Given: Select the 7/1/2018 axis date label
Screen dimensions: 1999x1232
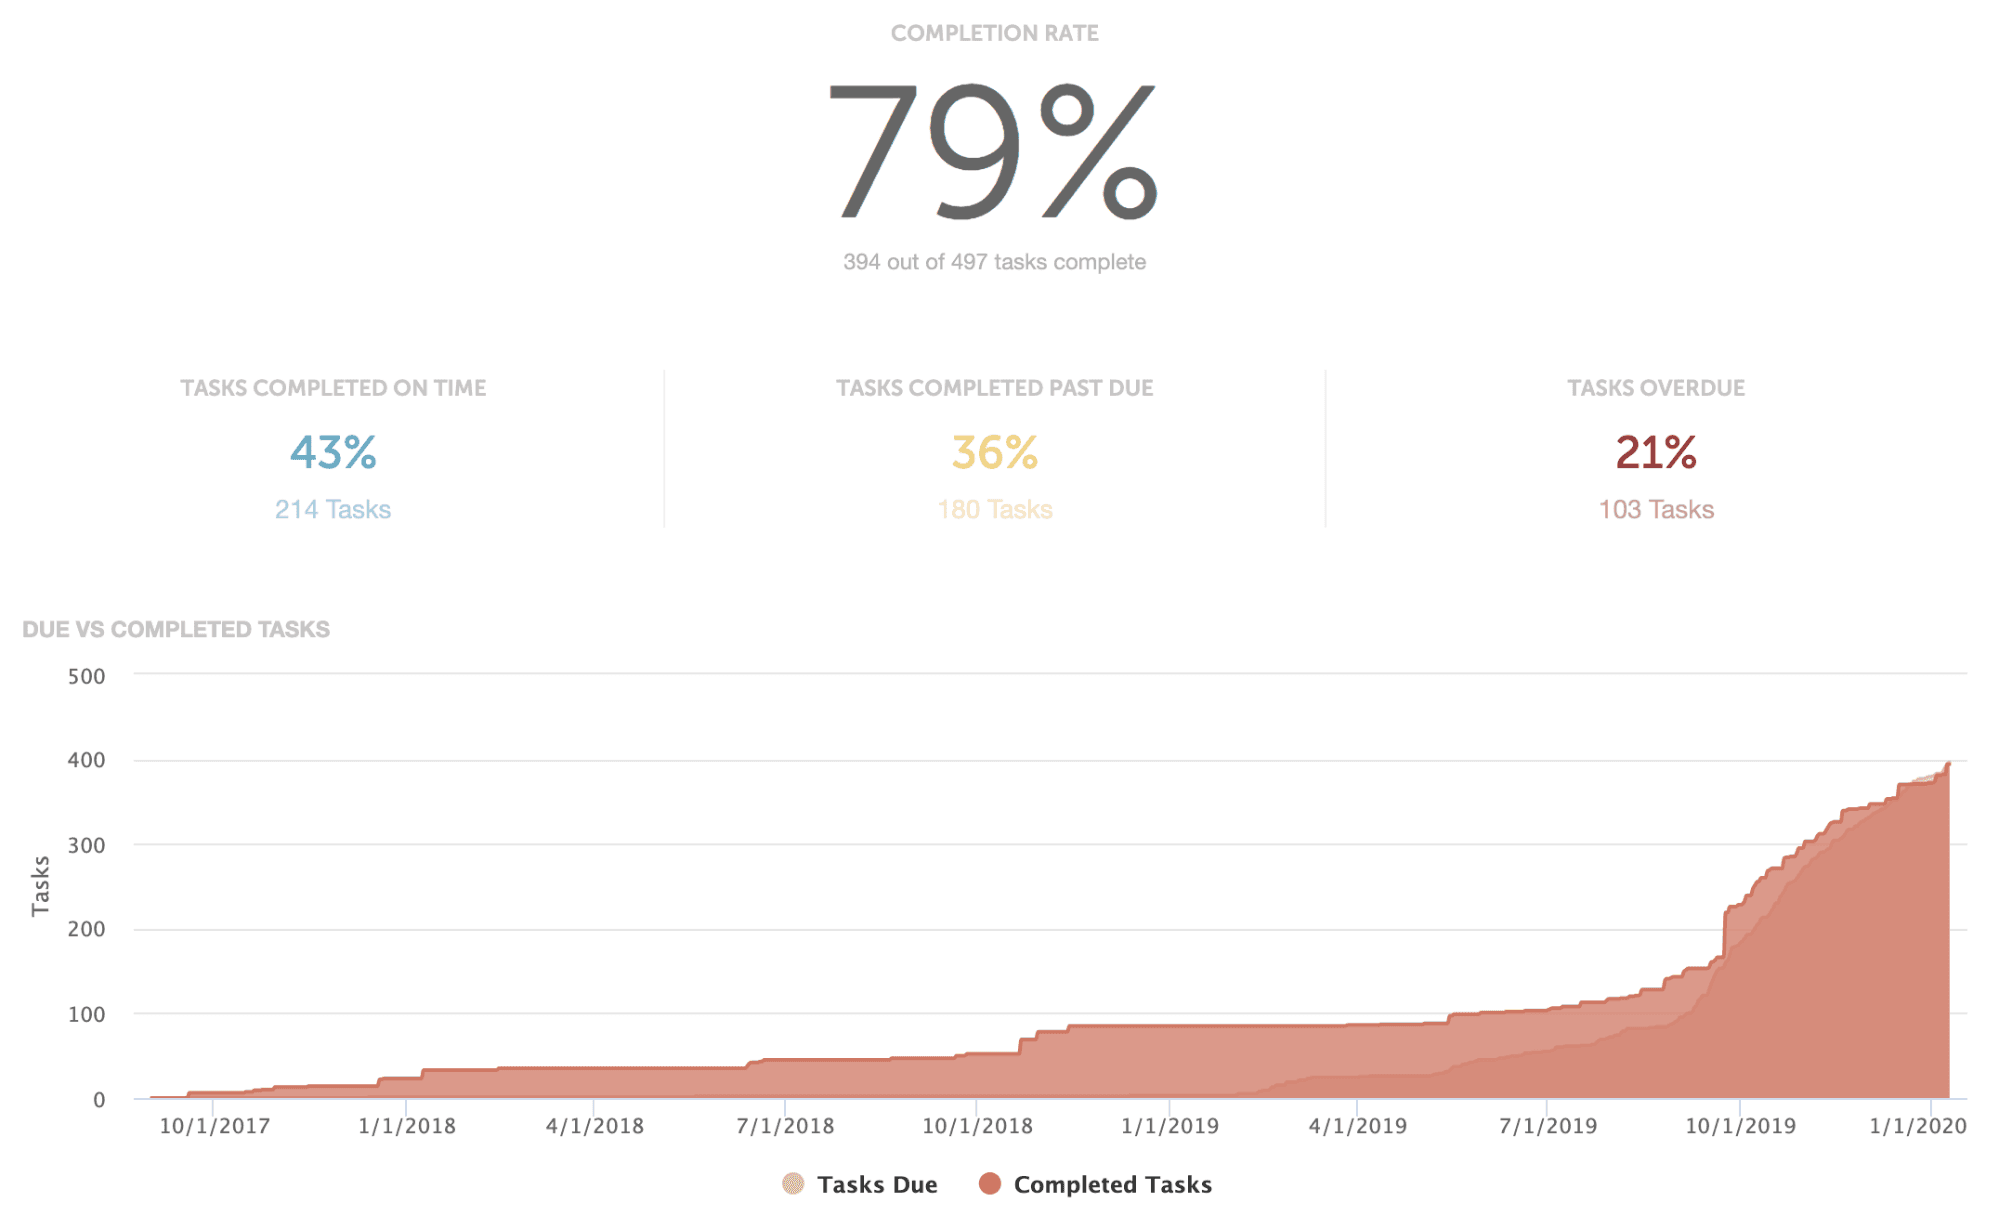Looking at the screenshot, I should coord(785,1126).
